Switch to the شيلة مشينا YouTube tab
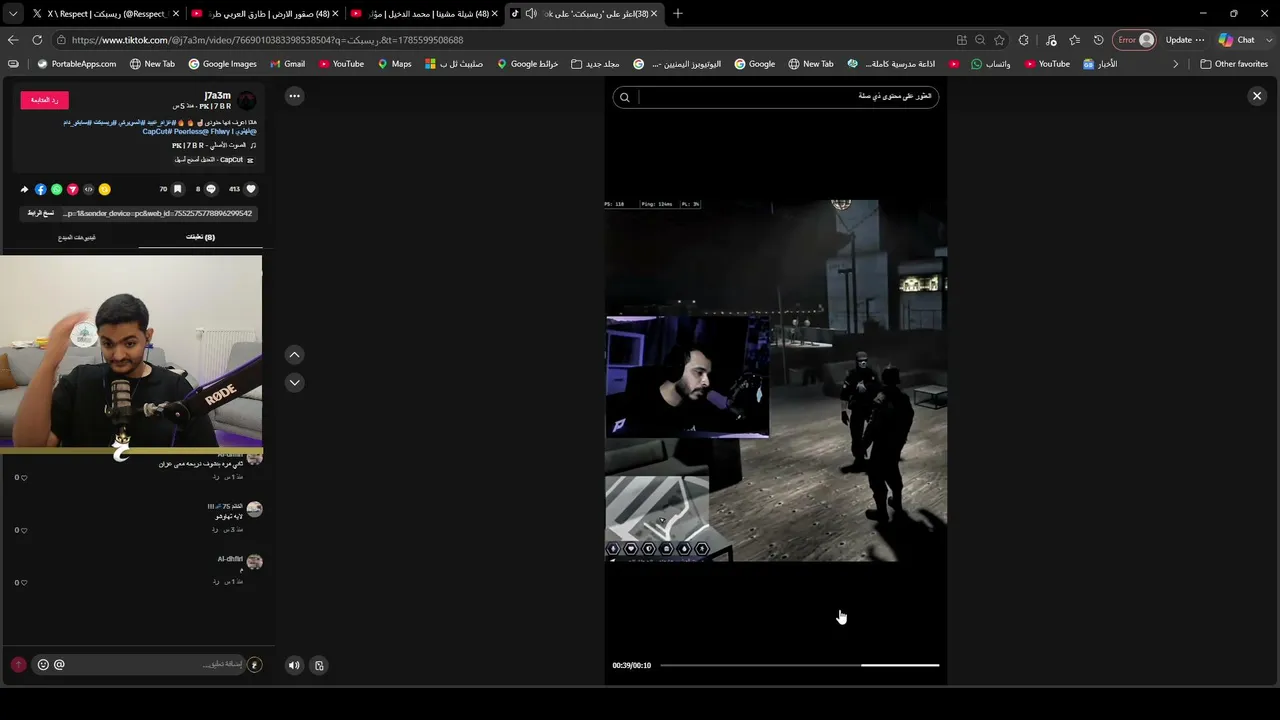 click(425, 13)
